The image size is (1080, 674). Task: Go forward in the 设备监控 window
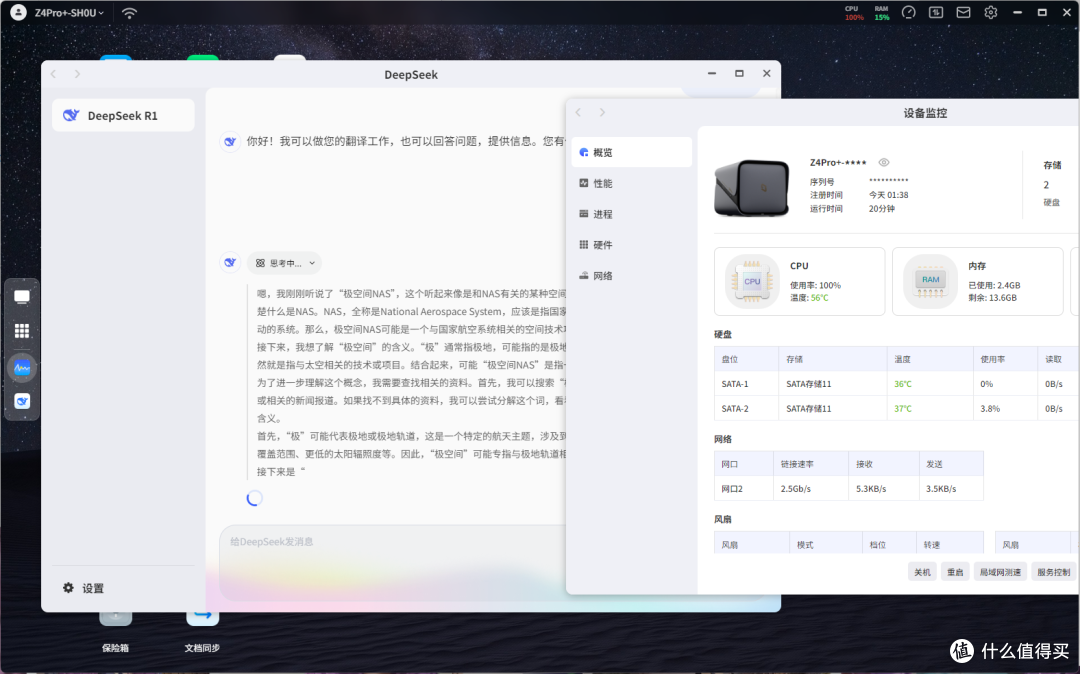pyautogui.click(x=602, y=112)
